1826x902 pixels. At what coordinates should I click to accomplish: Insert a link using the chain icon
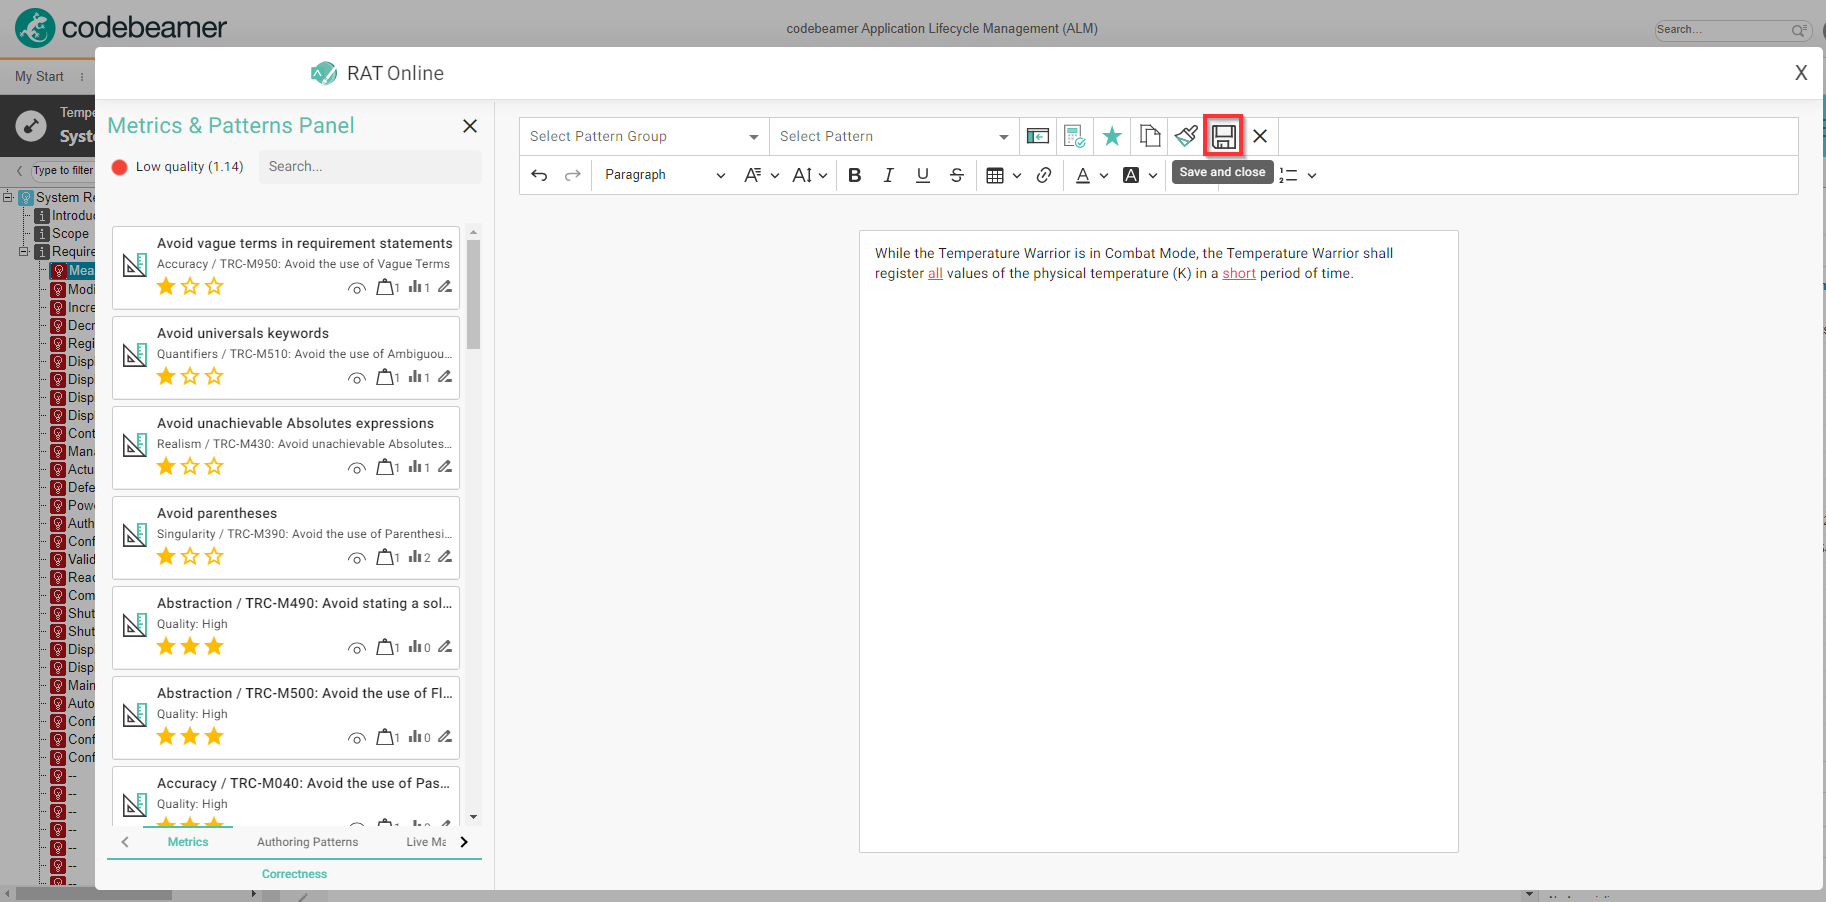point(1044,175)
